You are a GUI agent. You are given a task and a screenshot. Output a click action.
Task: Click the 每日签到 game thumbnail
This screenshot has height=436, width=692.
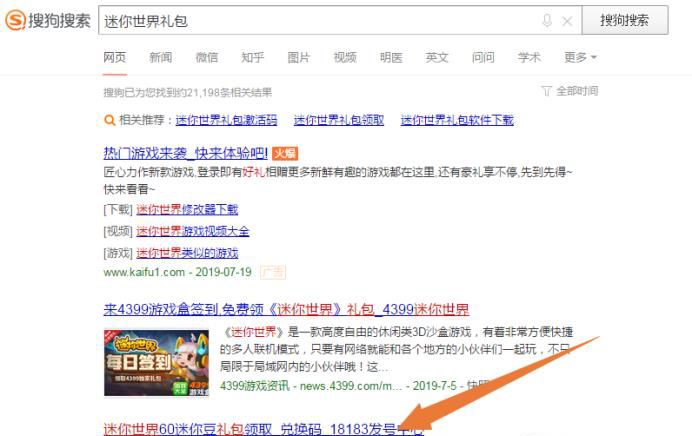[157, 363]
